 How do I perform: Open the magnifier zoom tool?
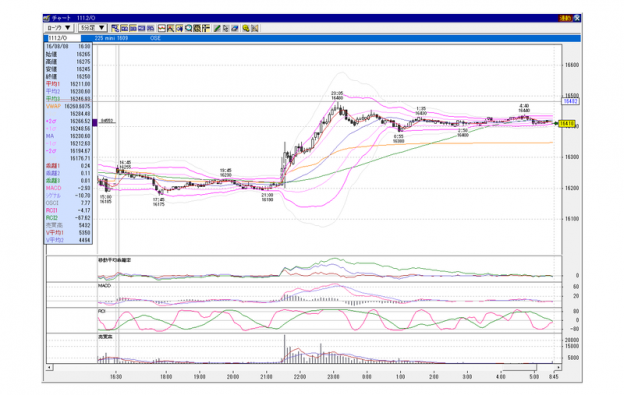click(189, 28)
